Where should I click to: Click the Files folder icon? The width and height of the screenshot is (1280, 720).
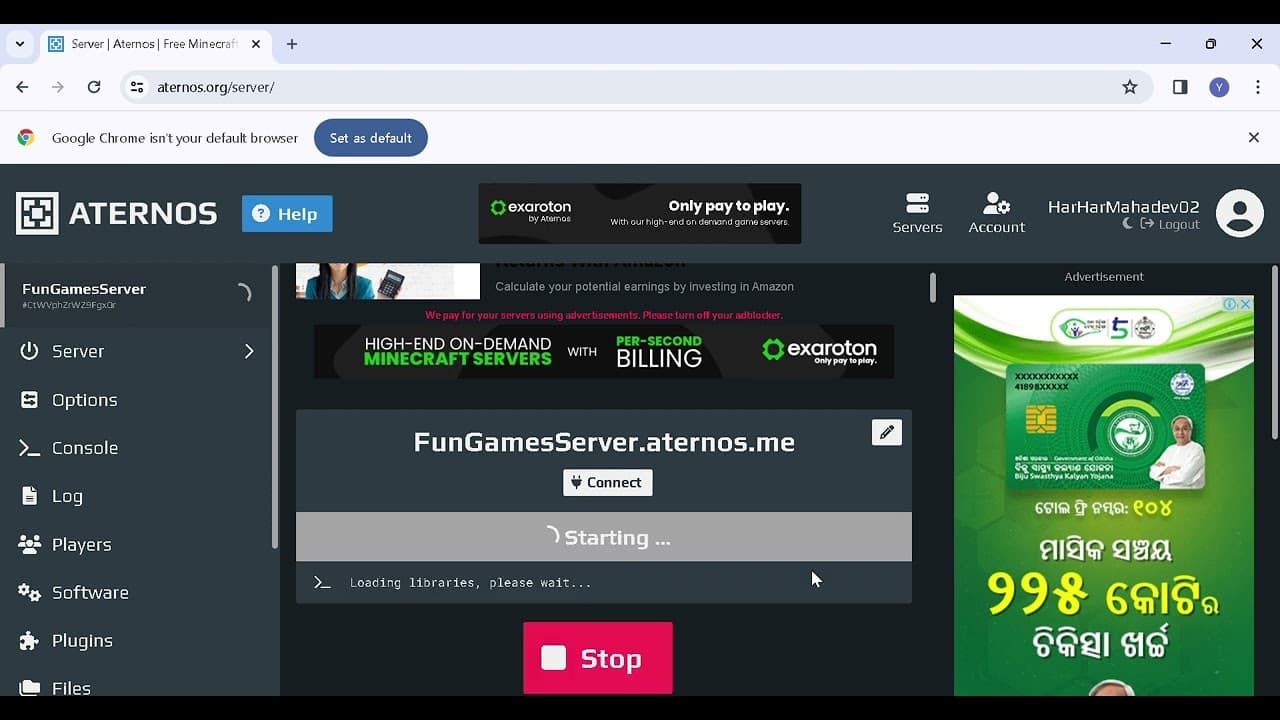30,688
